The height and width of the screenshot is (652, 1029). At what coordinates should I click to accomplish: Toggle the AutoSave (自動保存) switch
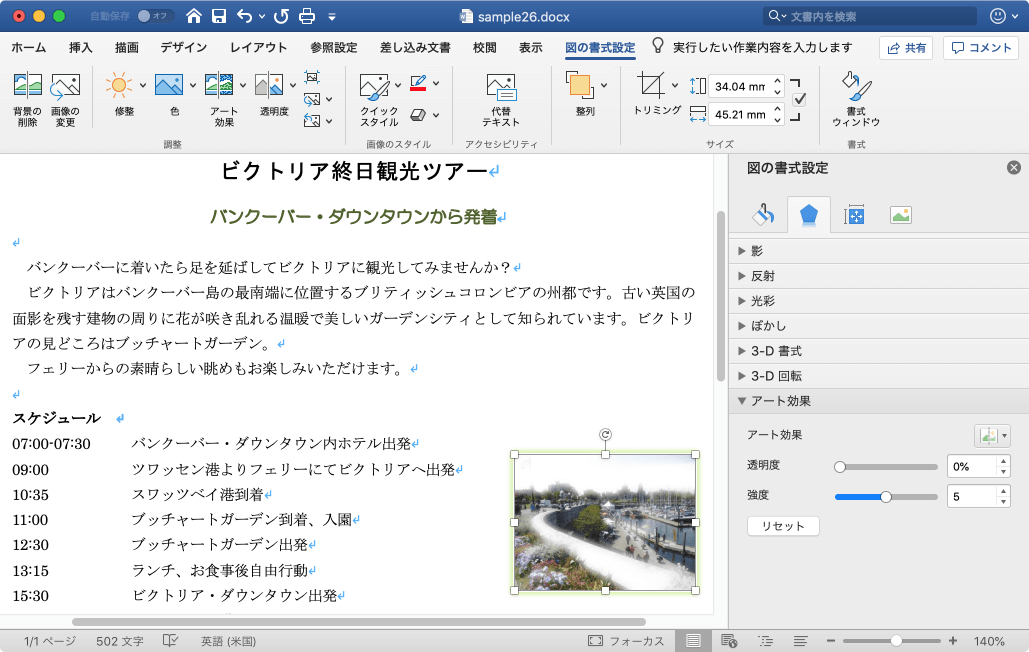click(154, 16)
